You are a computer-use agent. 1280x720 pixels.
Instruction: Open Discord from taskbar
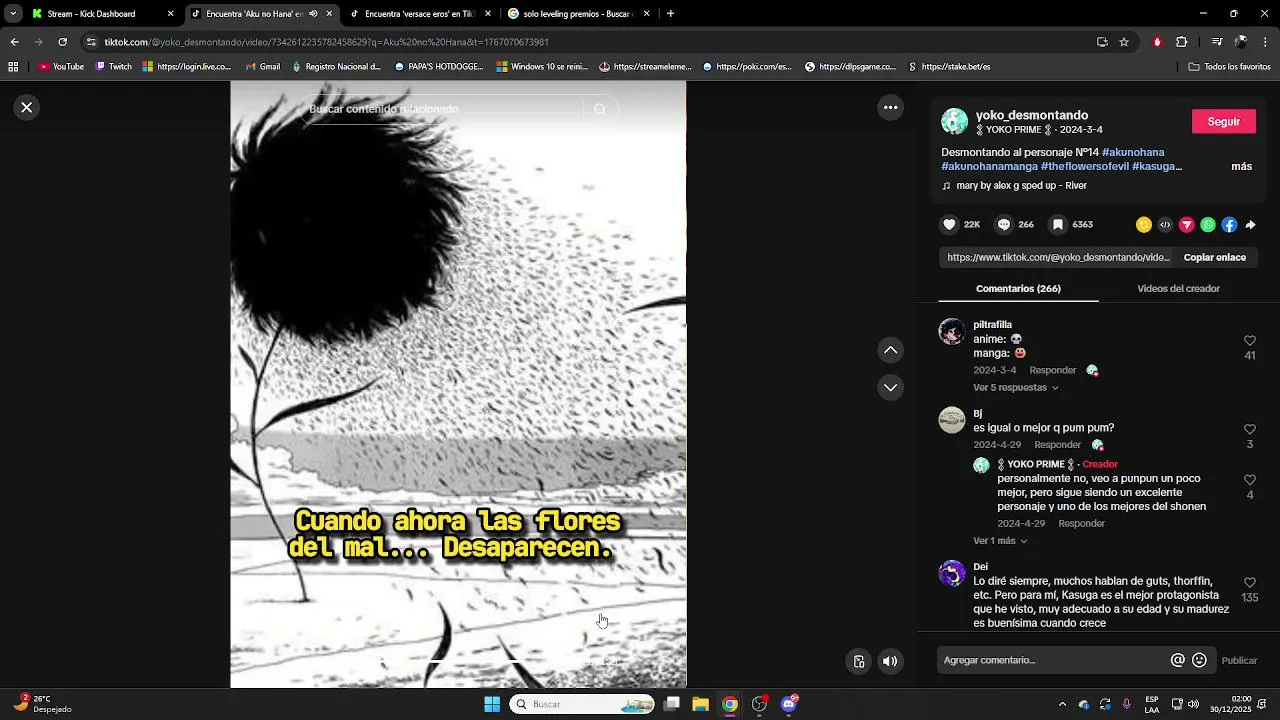click(789, 704)
